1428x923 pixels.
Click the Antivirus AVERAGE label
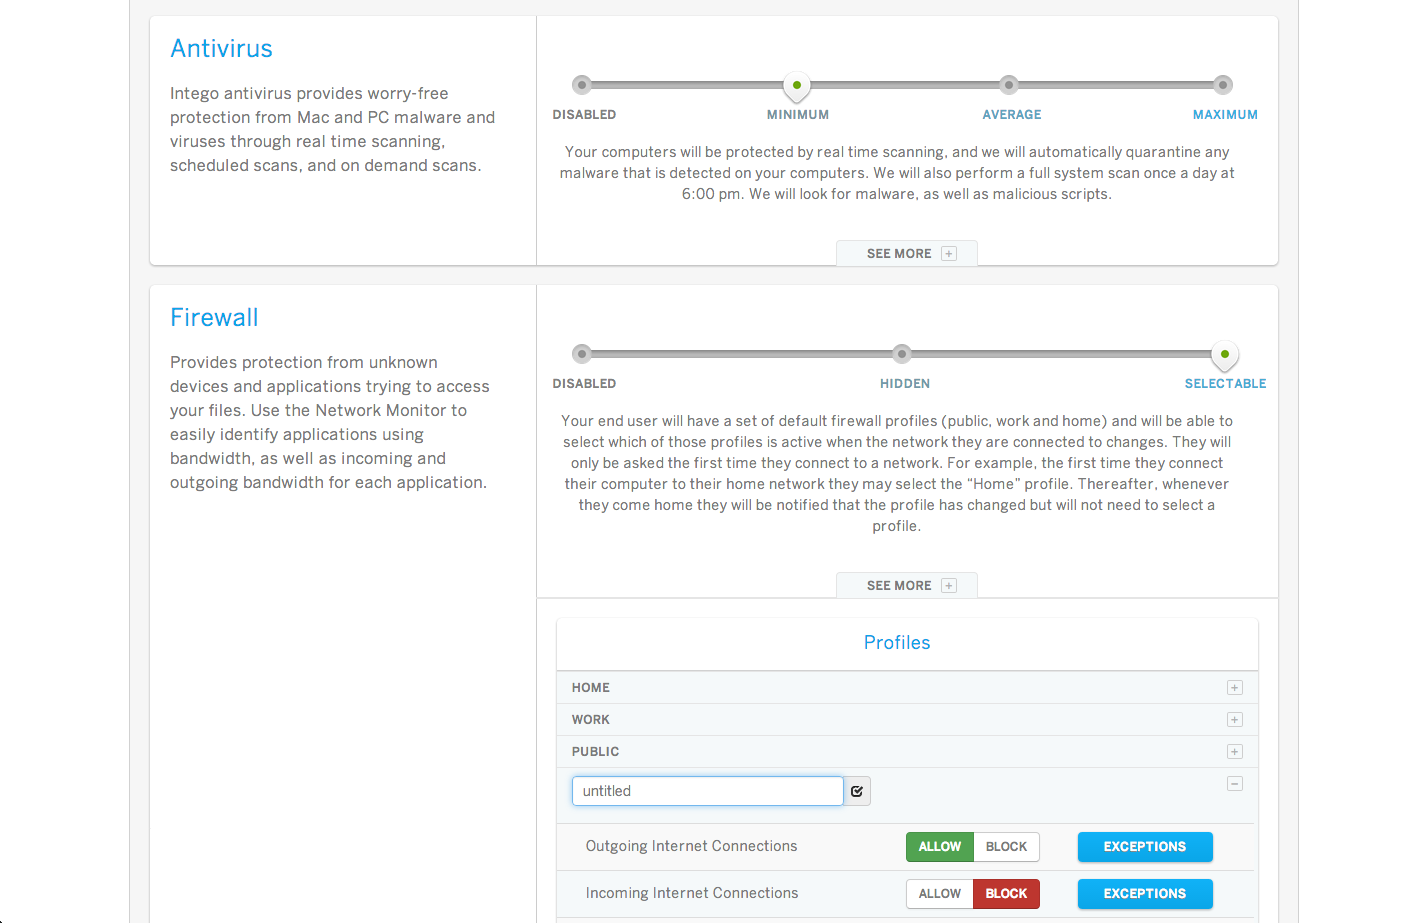pyautogui.click(x=1012, y=115)
